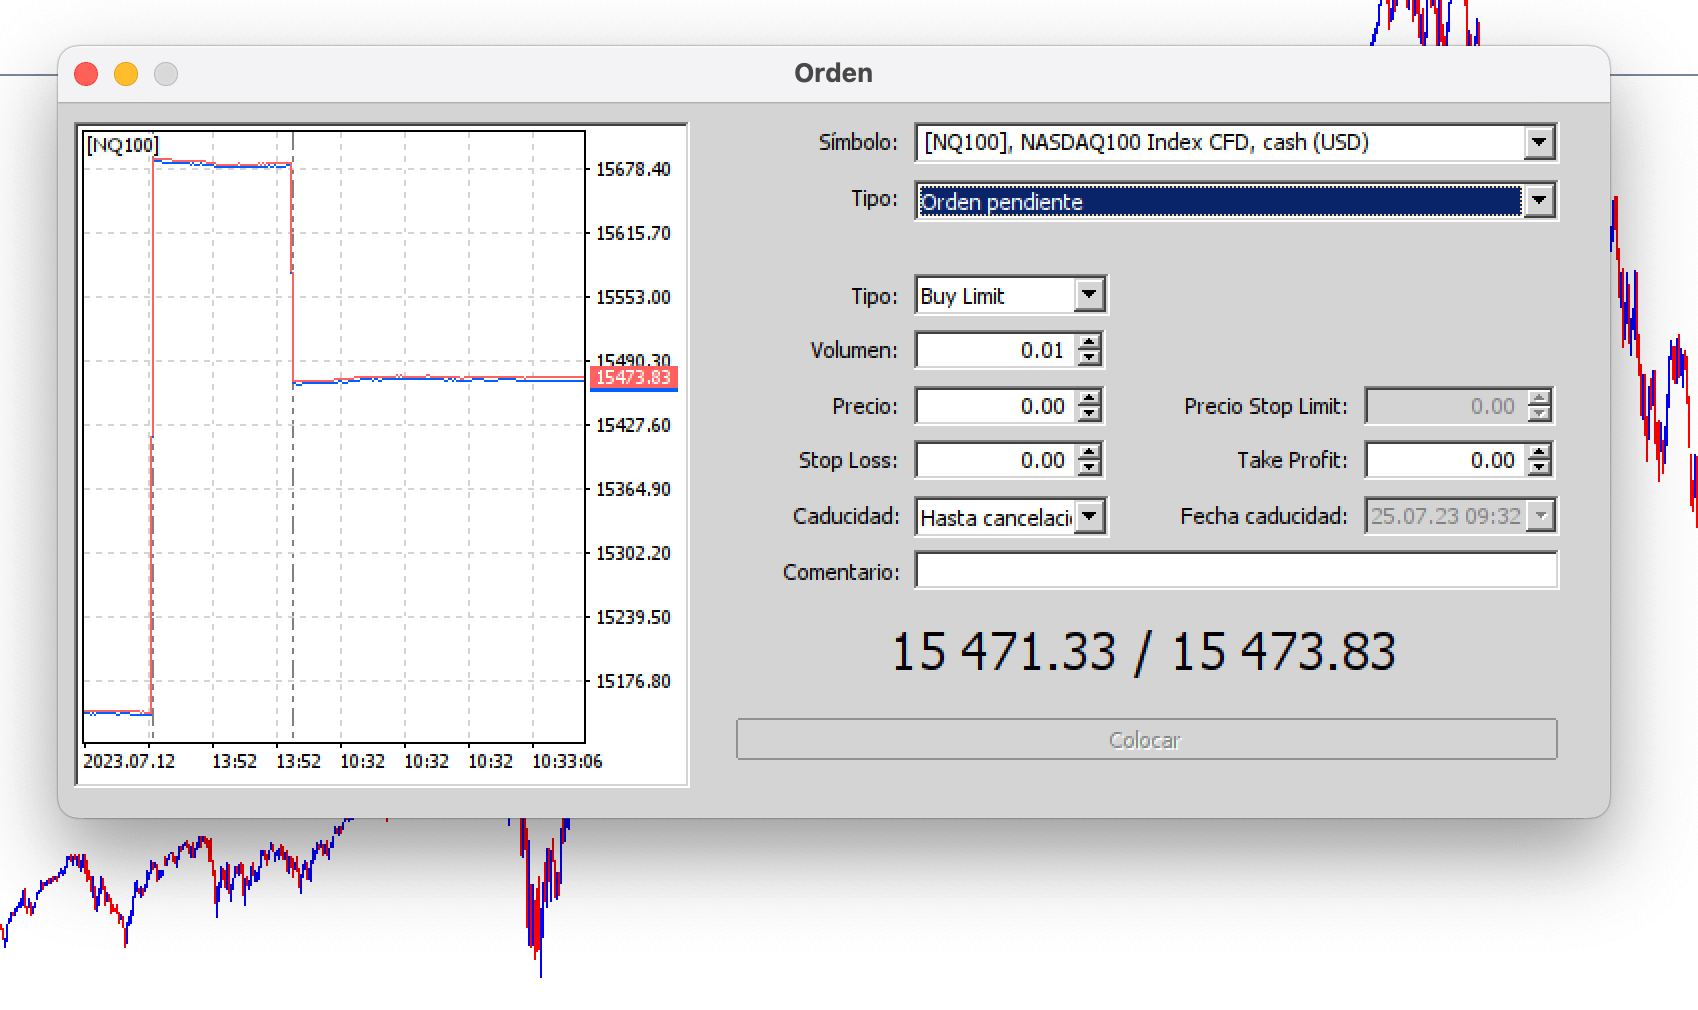Click the [NQ100] label in the tick chart
The height and width of the screenshot is (1010, 1698).
[122, 145]
